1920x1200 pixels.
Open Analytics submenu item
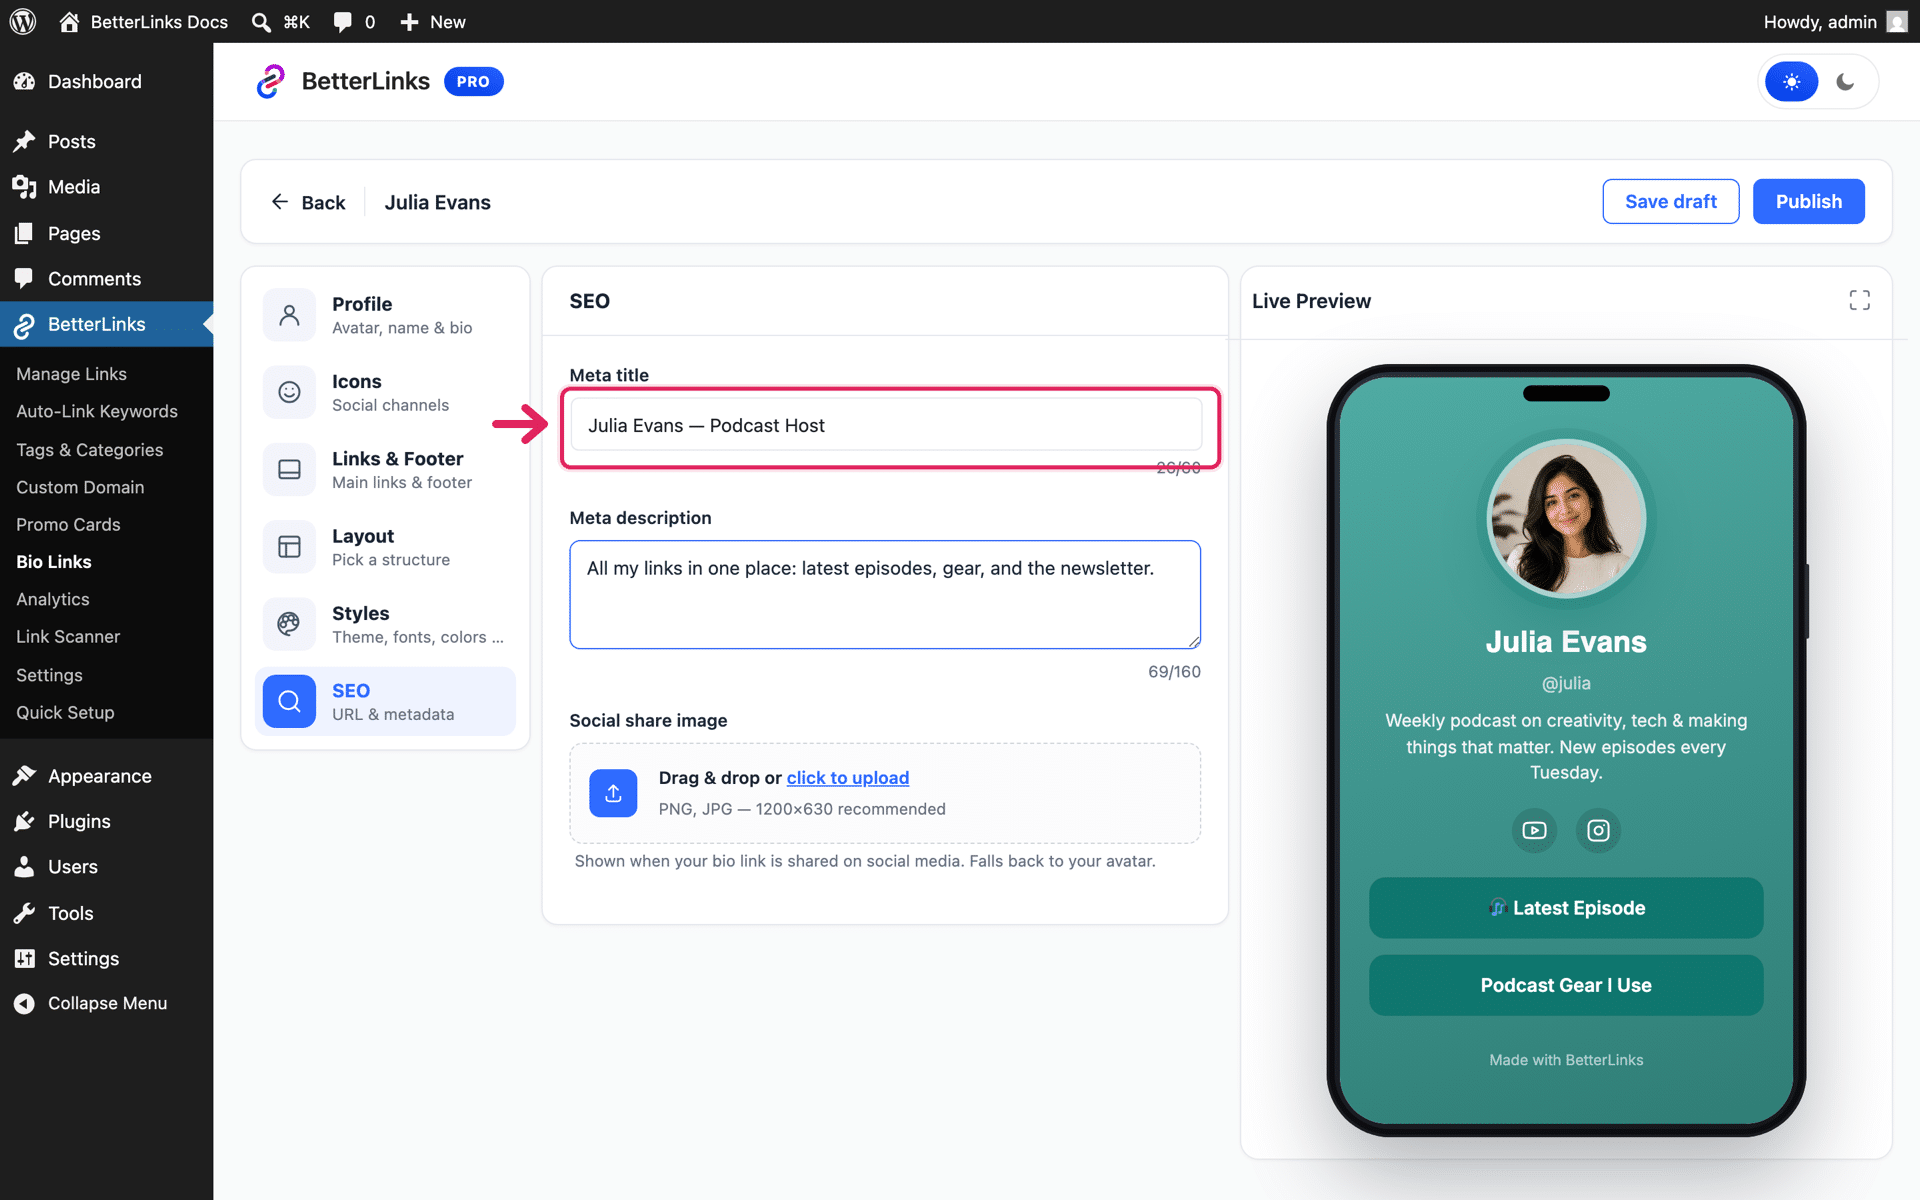pos(53,599)
